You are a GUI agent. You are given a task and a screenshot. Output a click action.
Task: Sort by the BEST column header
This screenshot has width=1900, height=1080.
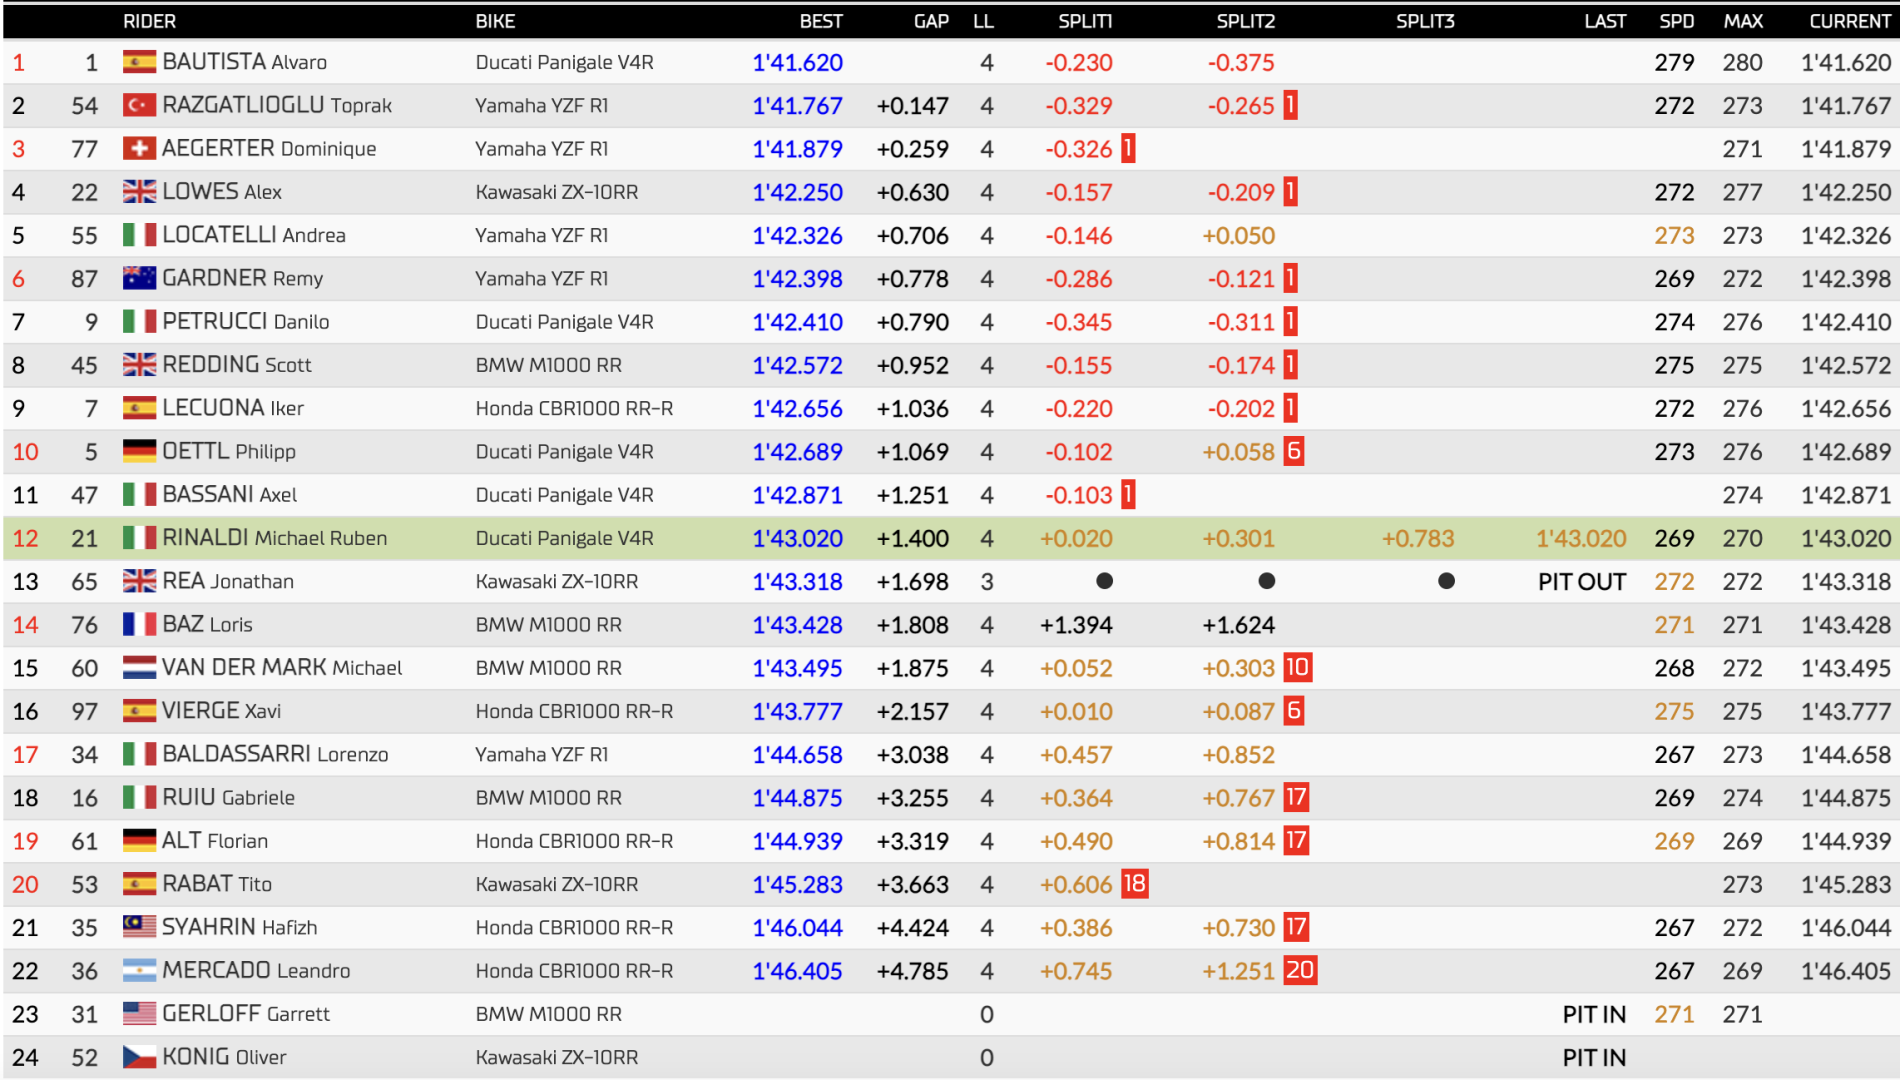(820, 21)
